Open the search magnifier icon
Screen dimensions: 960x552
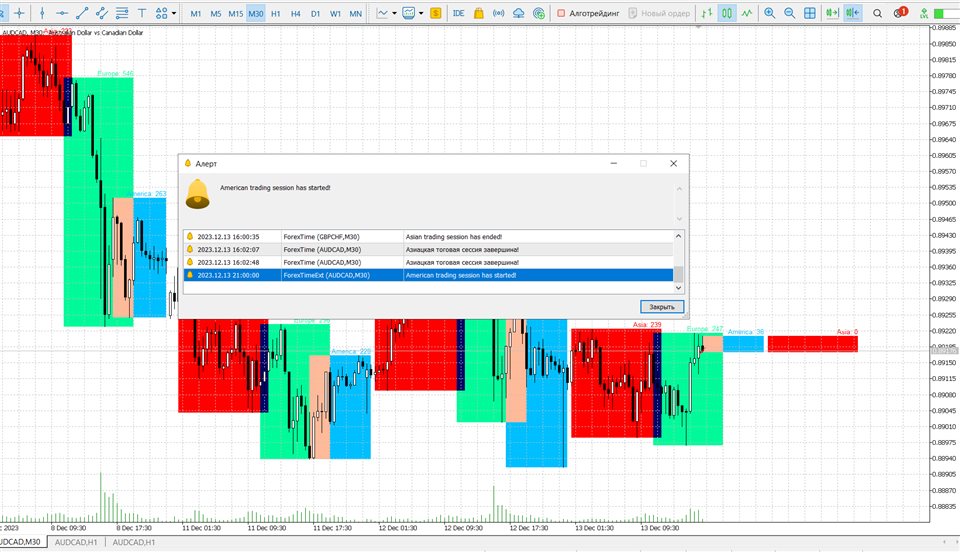point(877,13)
